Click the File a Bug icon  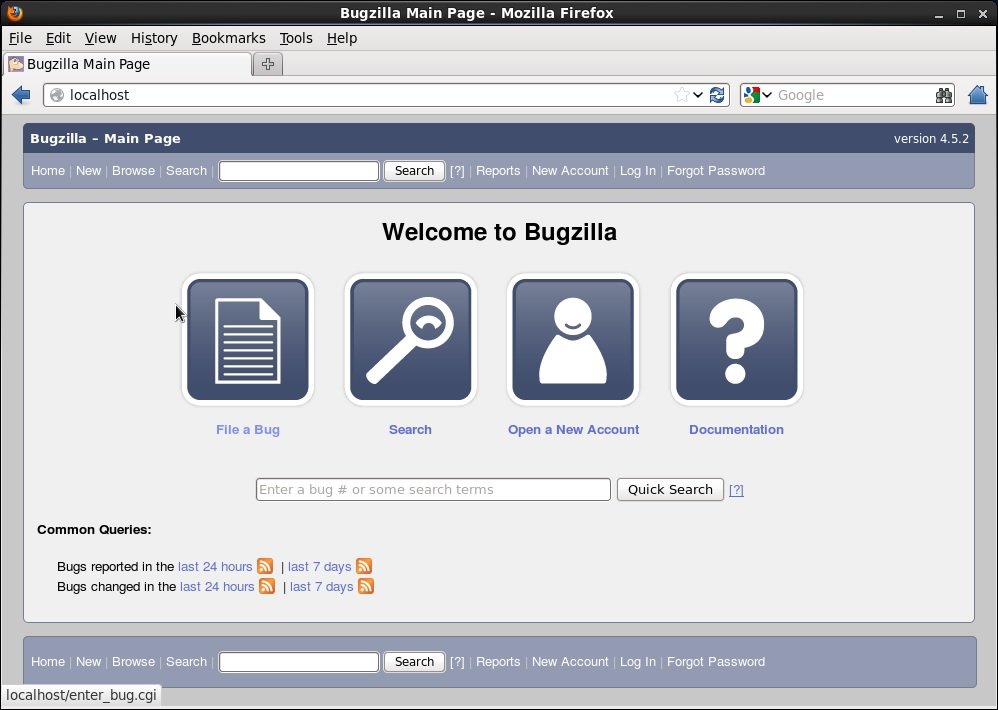coord(248,339)
